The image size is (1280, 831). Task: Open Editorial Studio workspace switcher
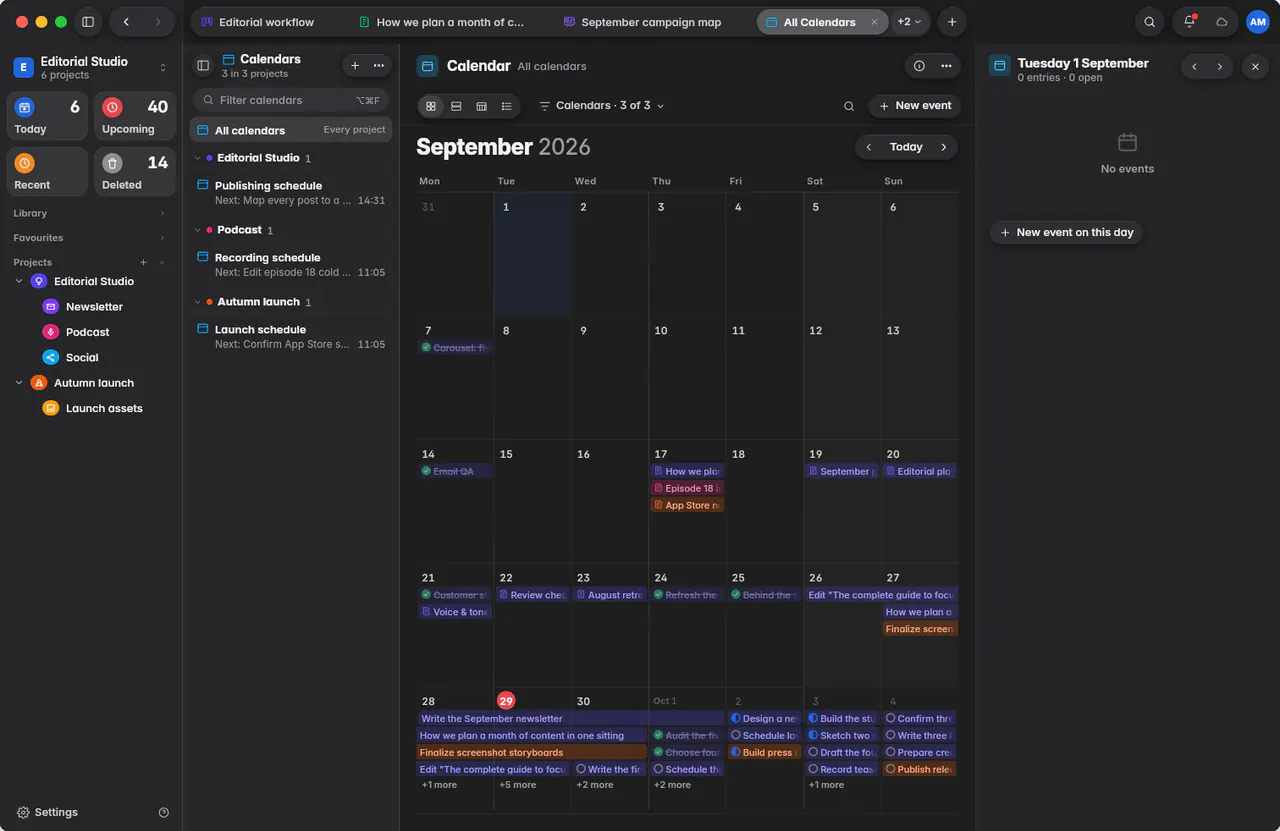pyautogui.click(x=91, y=67)
